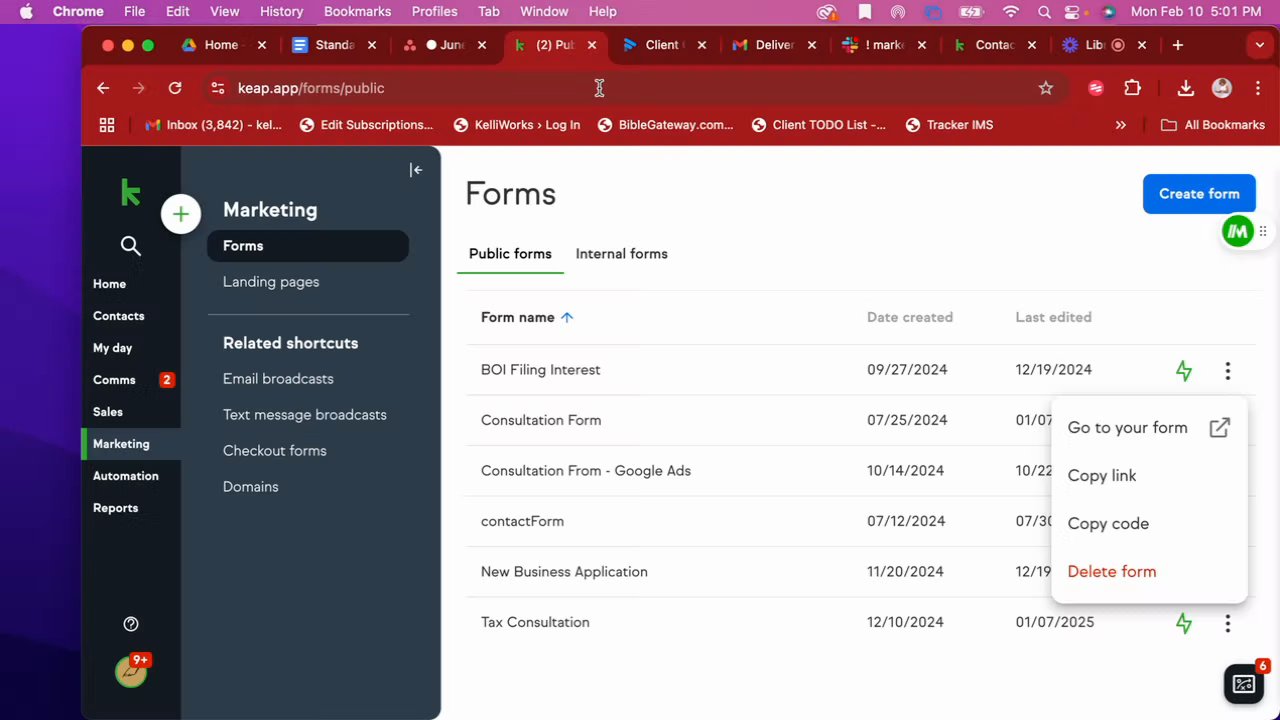Switch to the Client browser tab
This screenshot has height=720, width=1280.
[x=664, y=45]
